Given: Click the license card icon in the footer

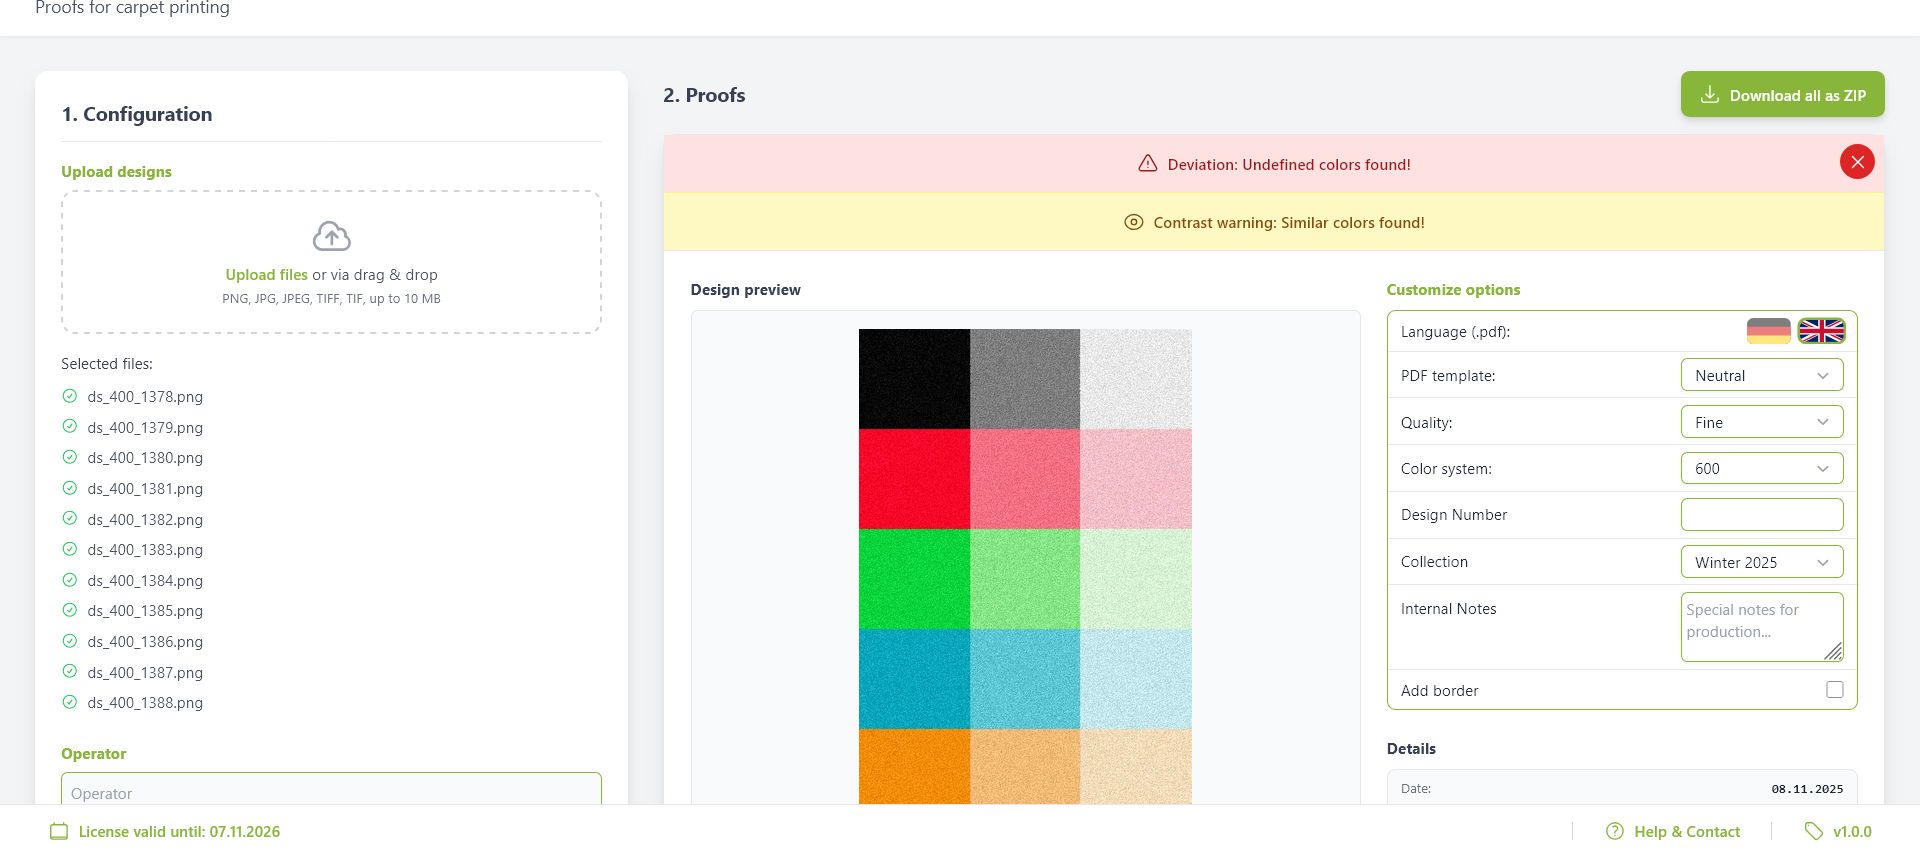Looking at the screenshot, I should coord(60,831).
